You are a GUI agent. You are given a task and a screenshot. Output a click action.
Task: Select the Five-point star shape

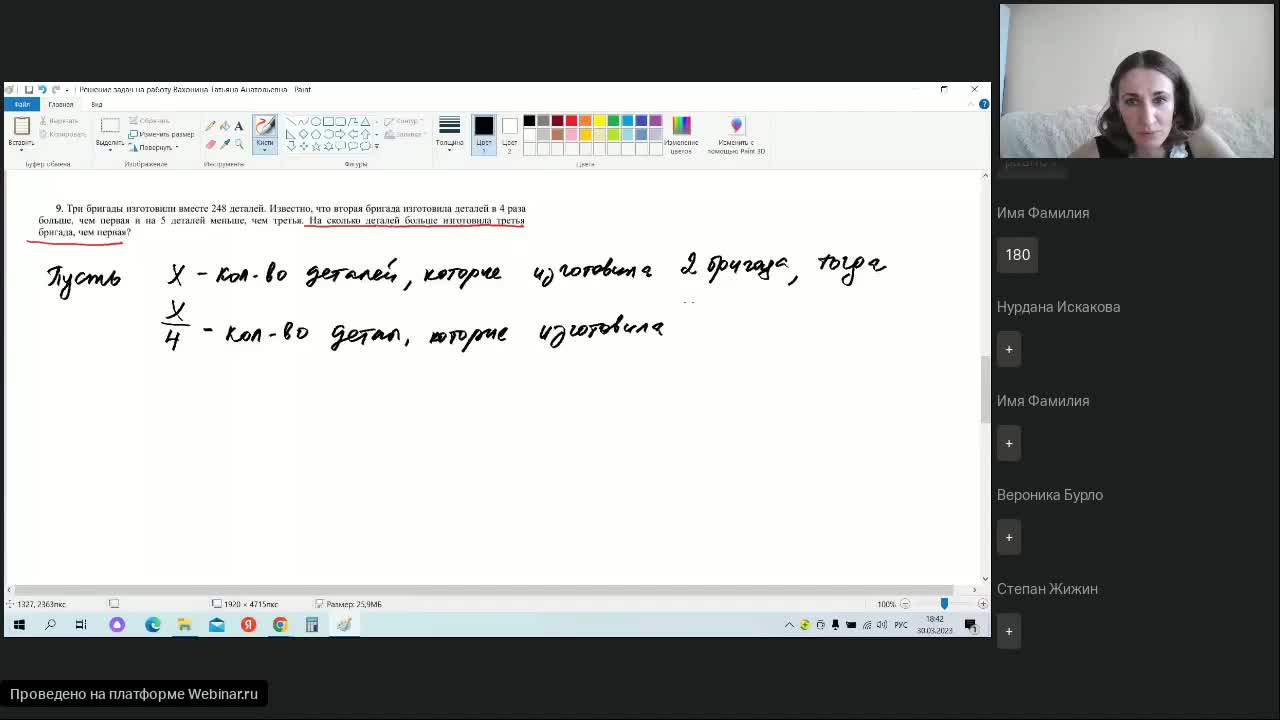click(x=316, y=146)
